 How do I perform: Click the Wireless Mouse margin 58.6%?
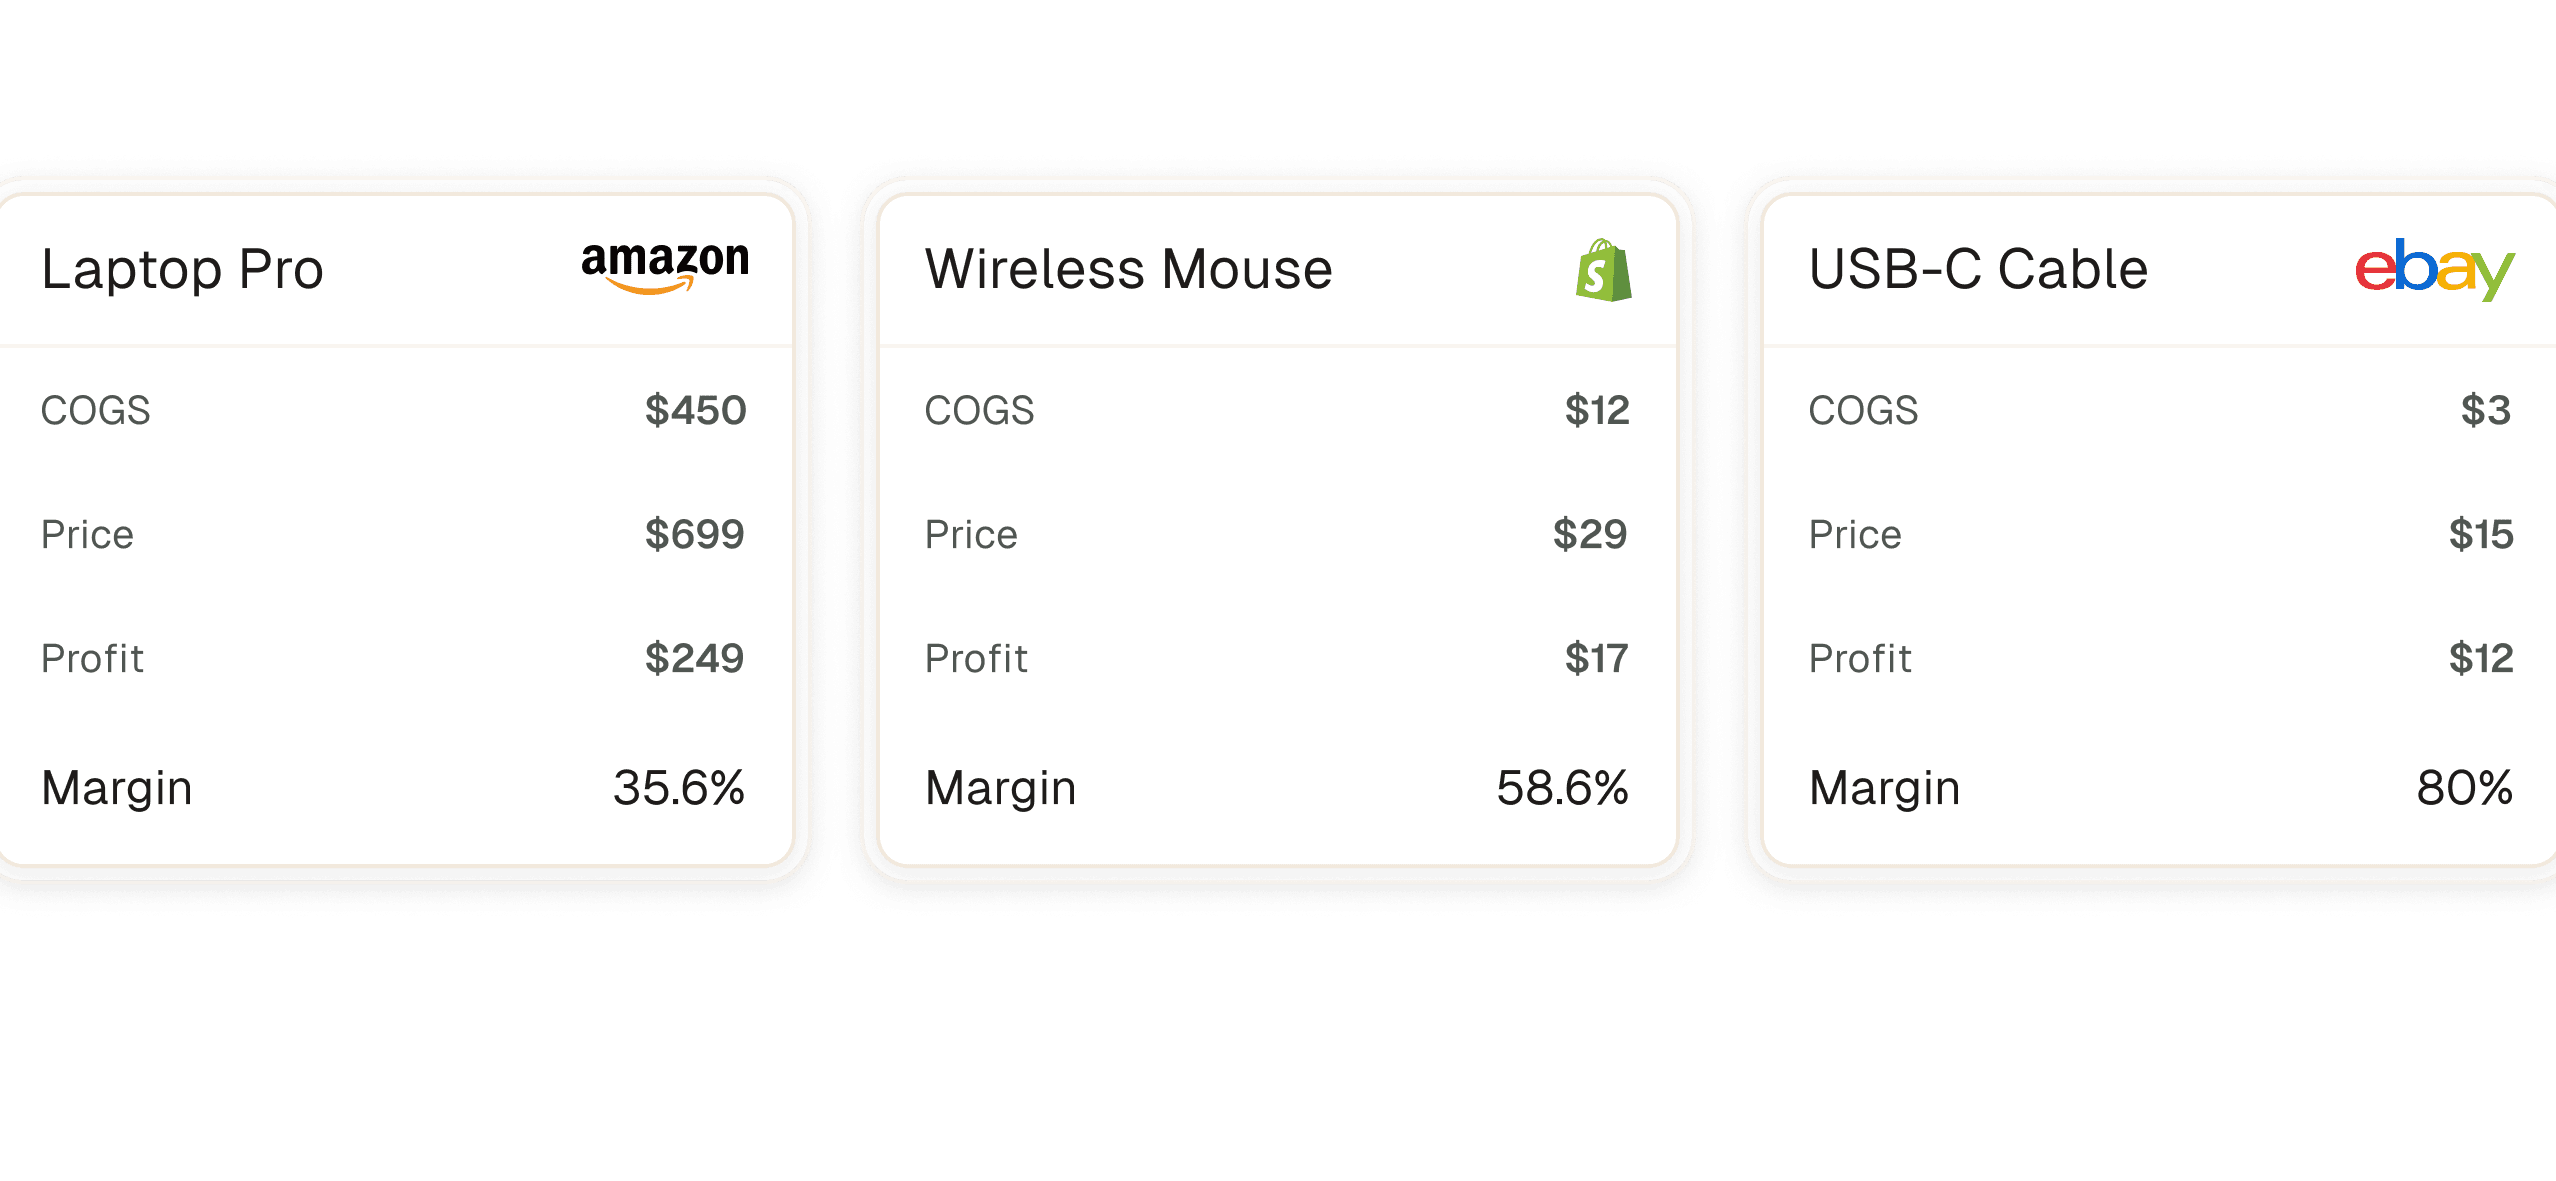pyautogui.click(x=1562, y=788)
